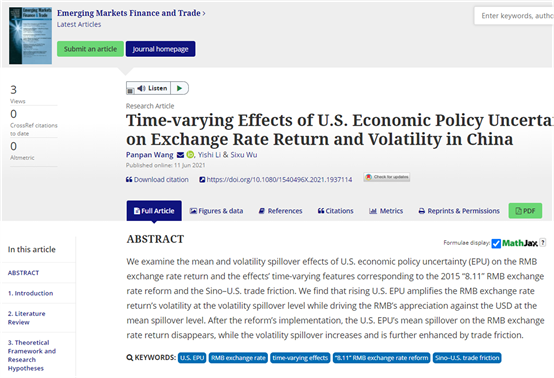Screen dimensions: 554x378
Task: Click the Journal homepage button
Action: point(160,49)
